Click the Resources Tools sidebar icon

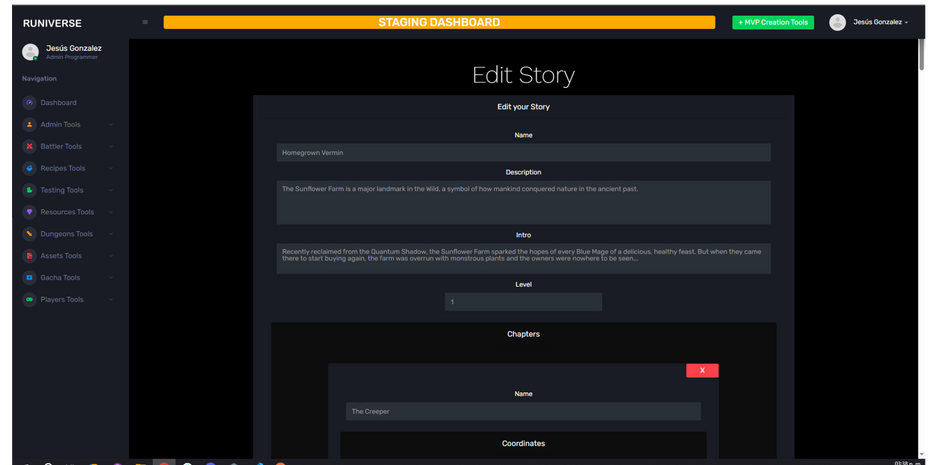pyautogui.click(x=29, y=212)
